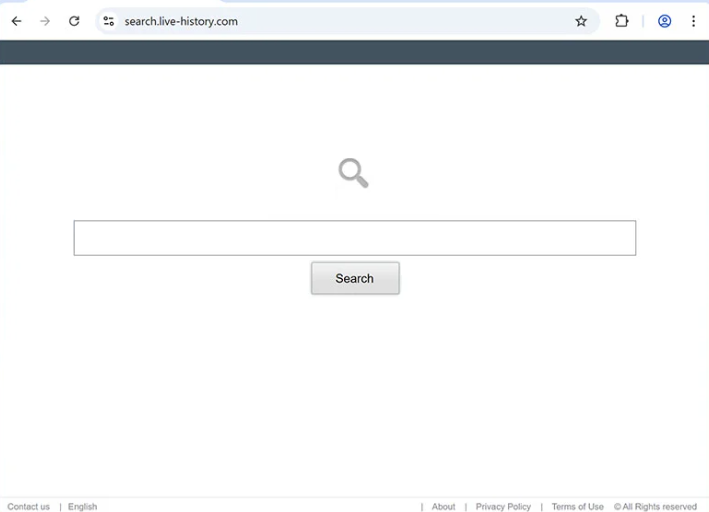
Task: Open the Chrome three-dot menu
Action: click(x=693, y=21)
